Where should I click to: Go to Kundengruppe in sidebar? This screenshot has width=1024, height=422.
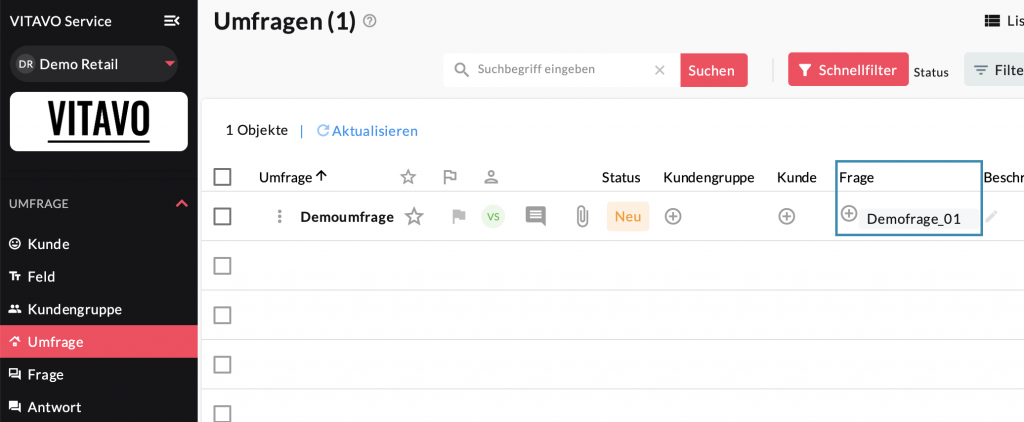coord(74,309)
